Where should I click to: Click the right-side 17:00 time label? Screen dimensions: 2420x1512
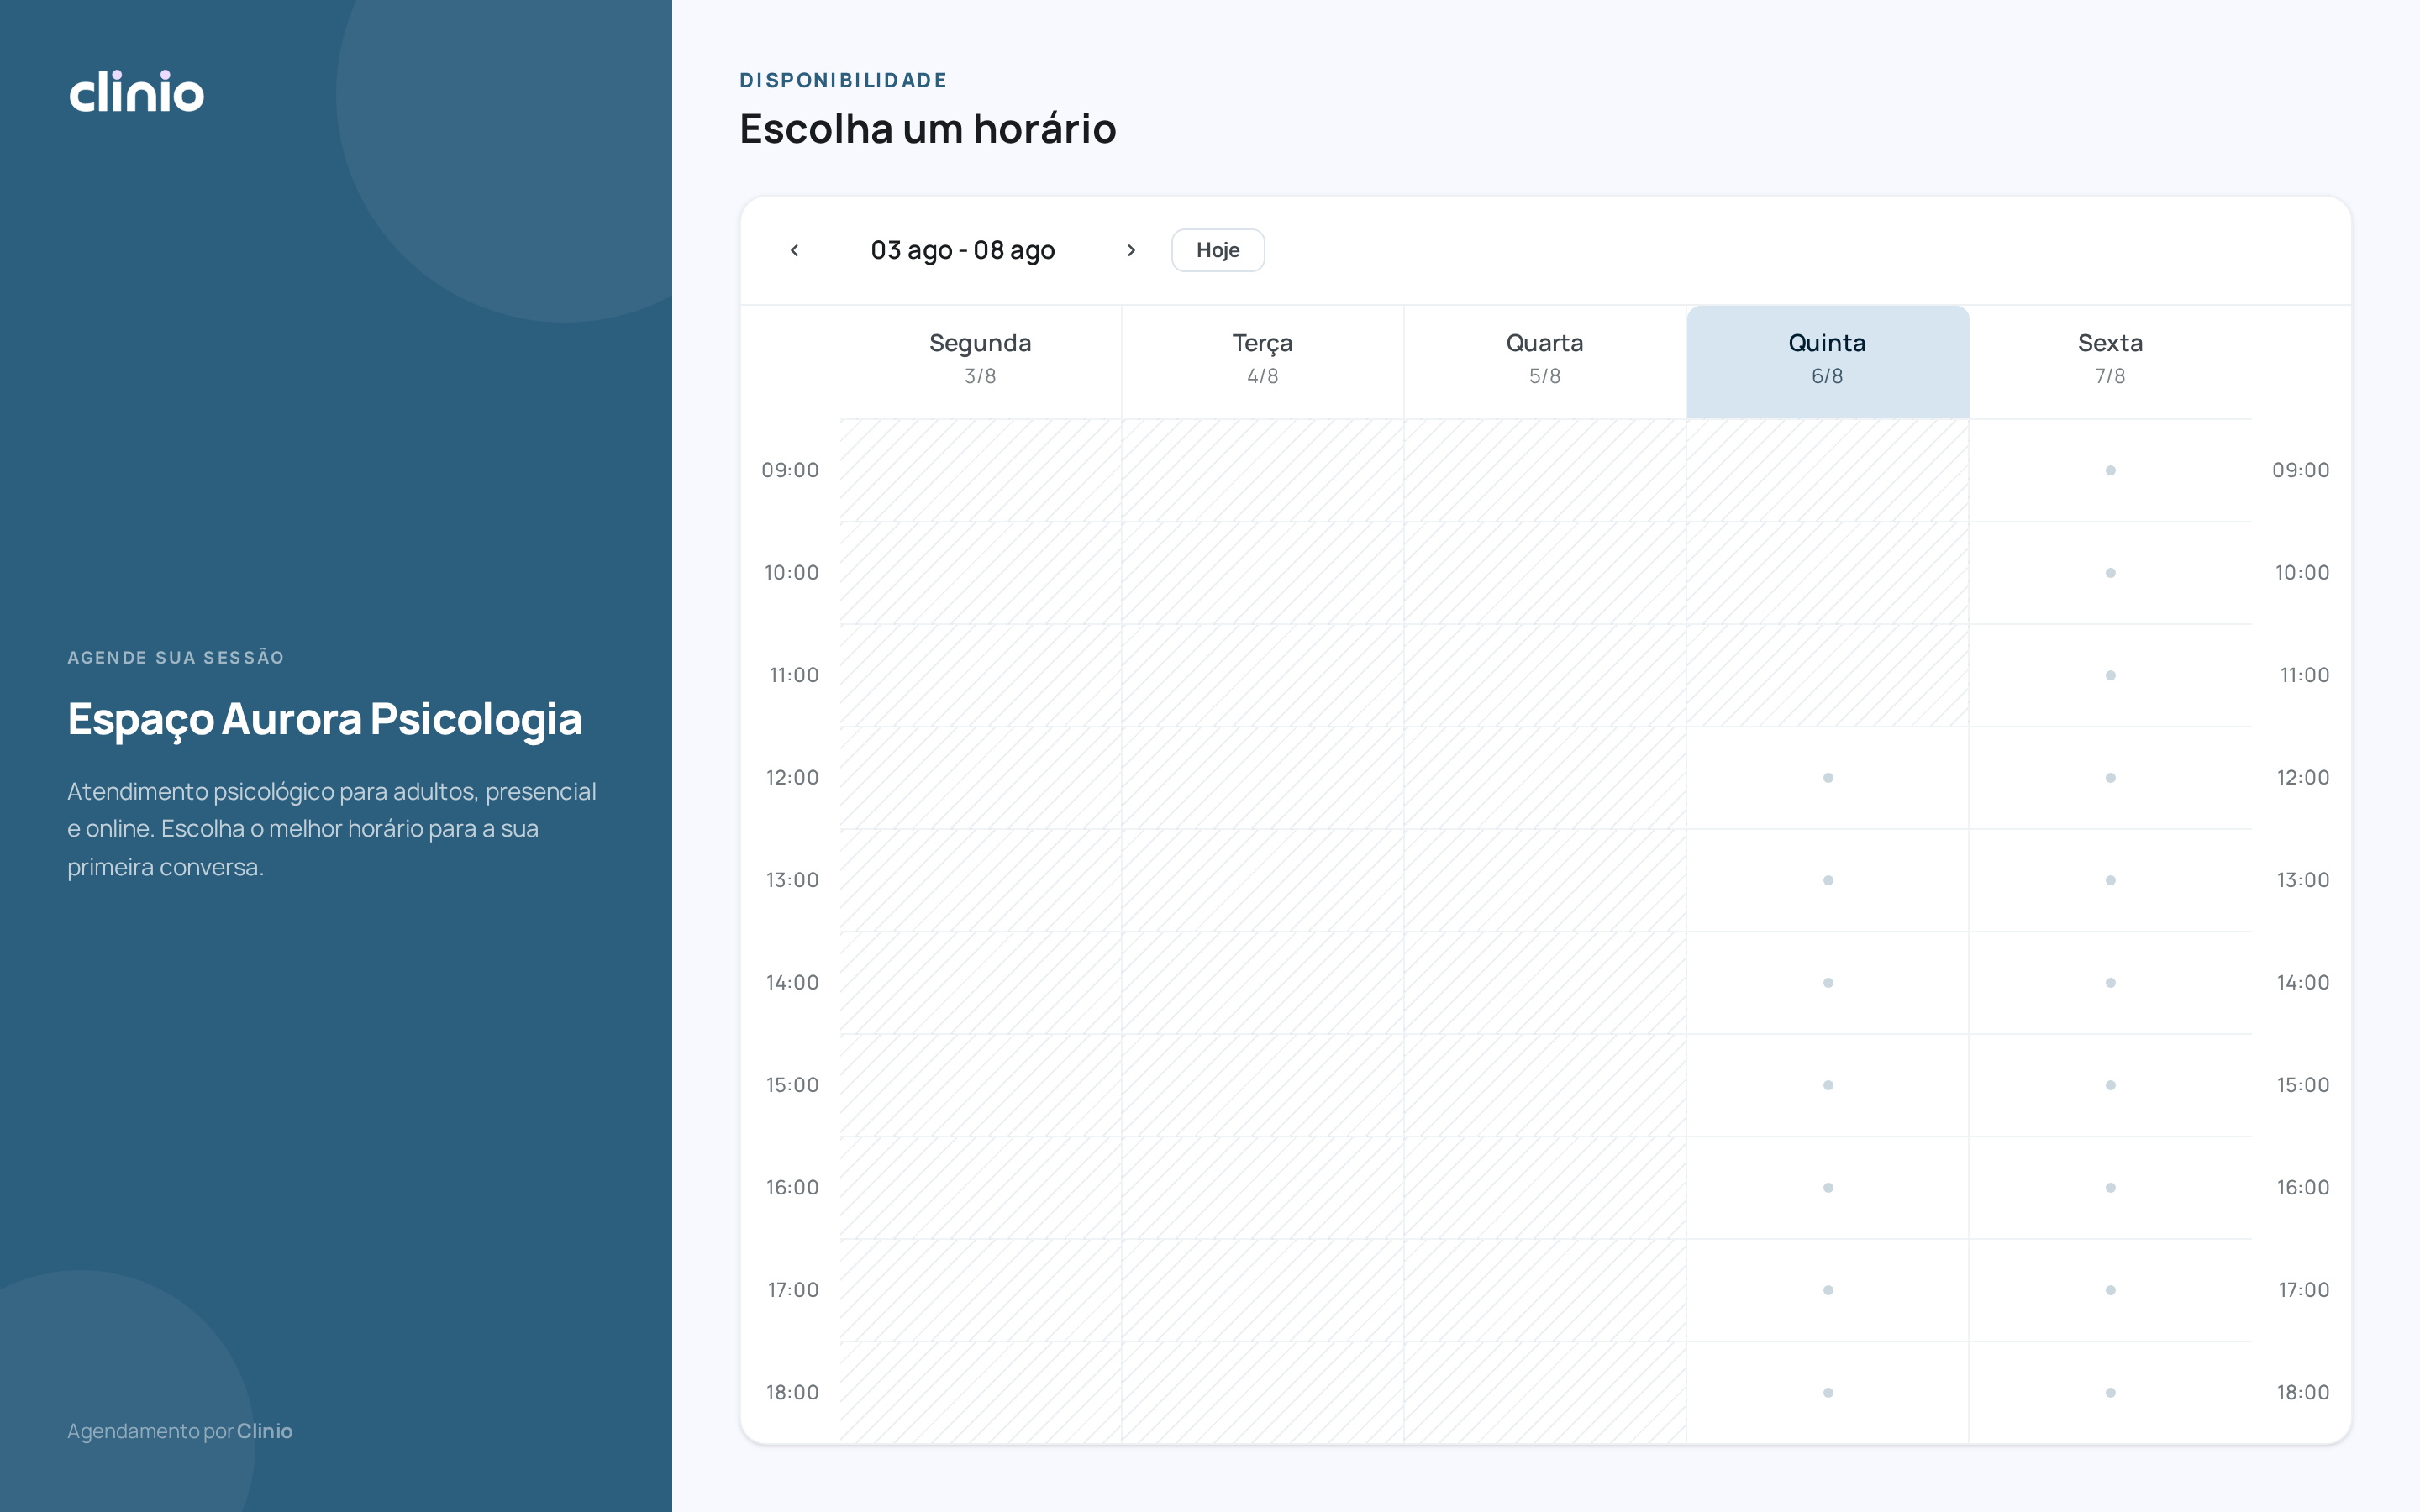[2304, 1290]
